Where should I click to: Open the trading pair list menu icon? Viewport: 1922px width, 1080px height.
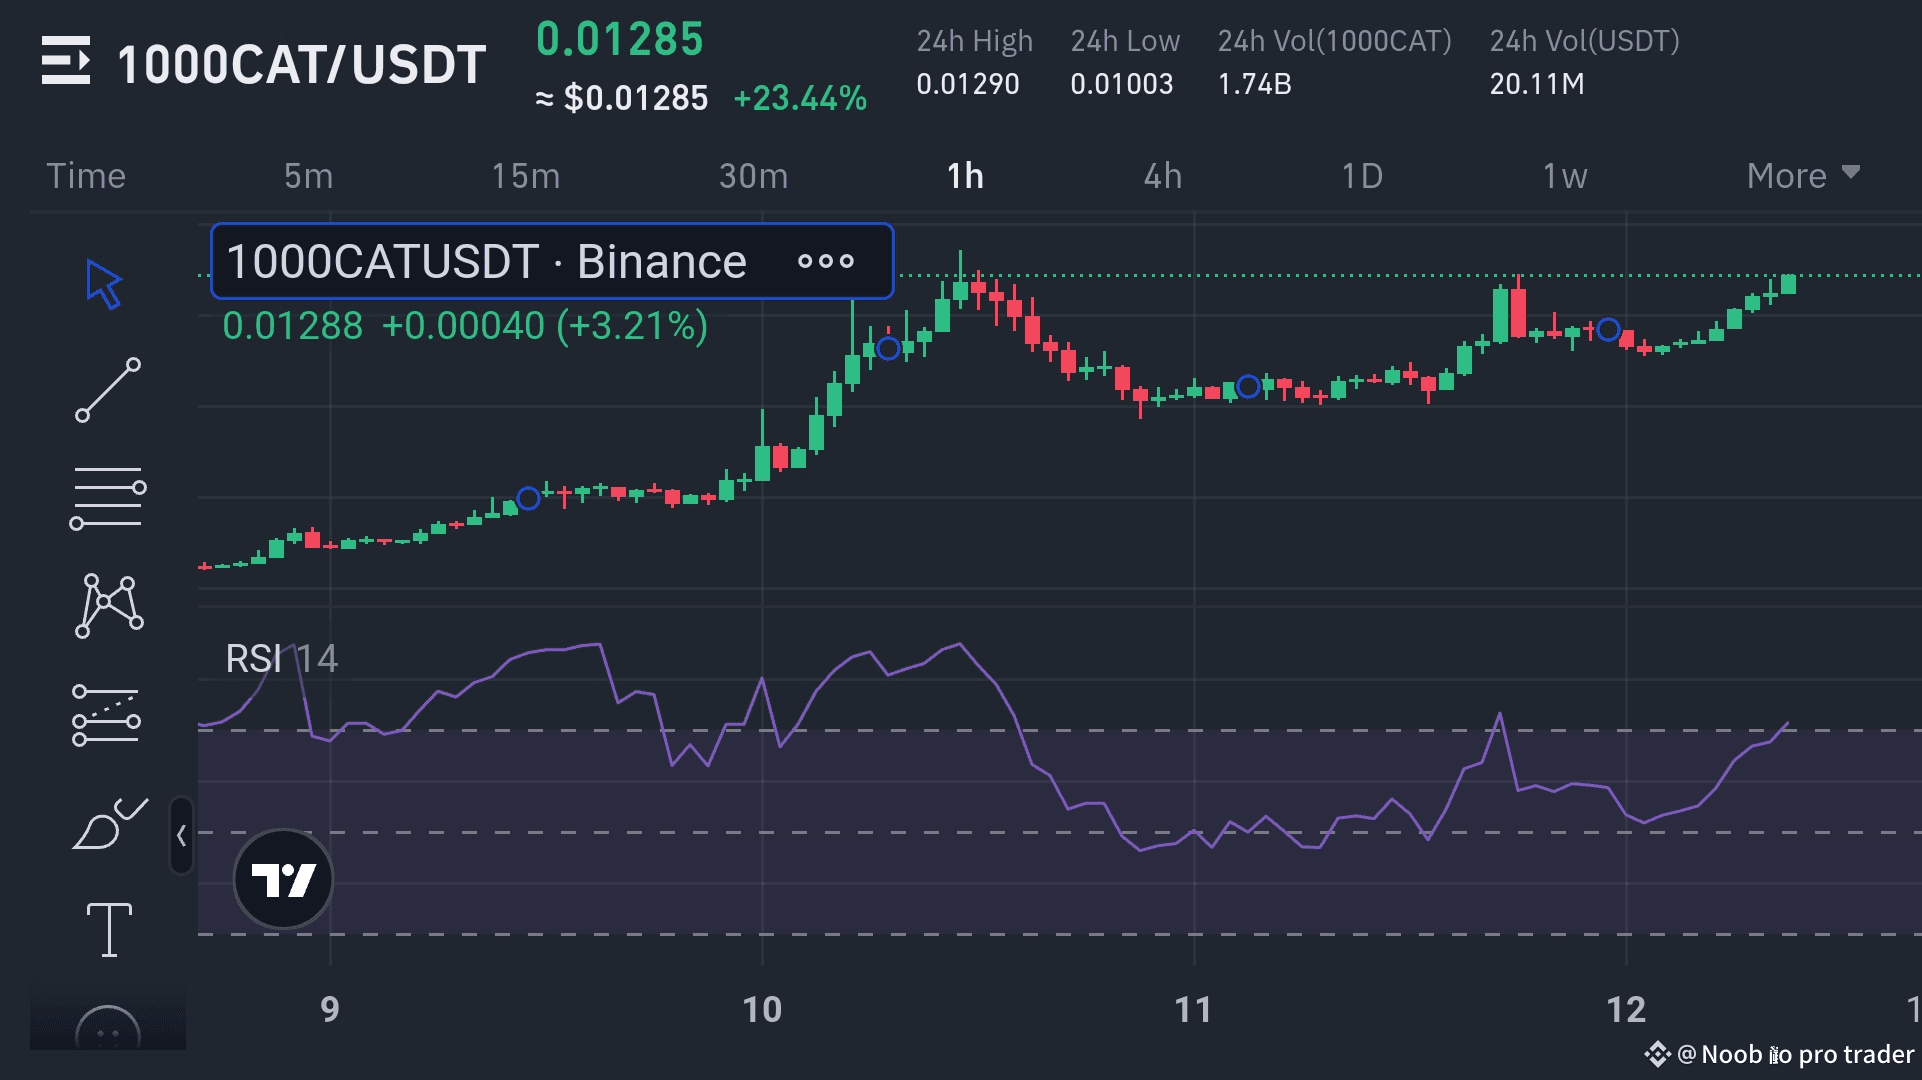66,61
